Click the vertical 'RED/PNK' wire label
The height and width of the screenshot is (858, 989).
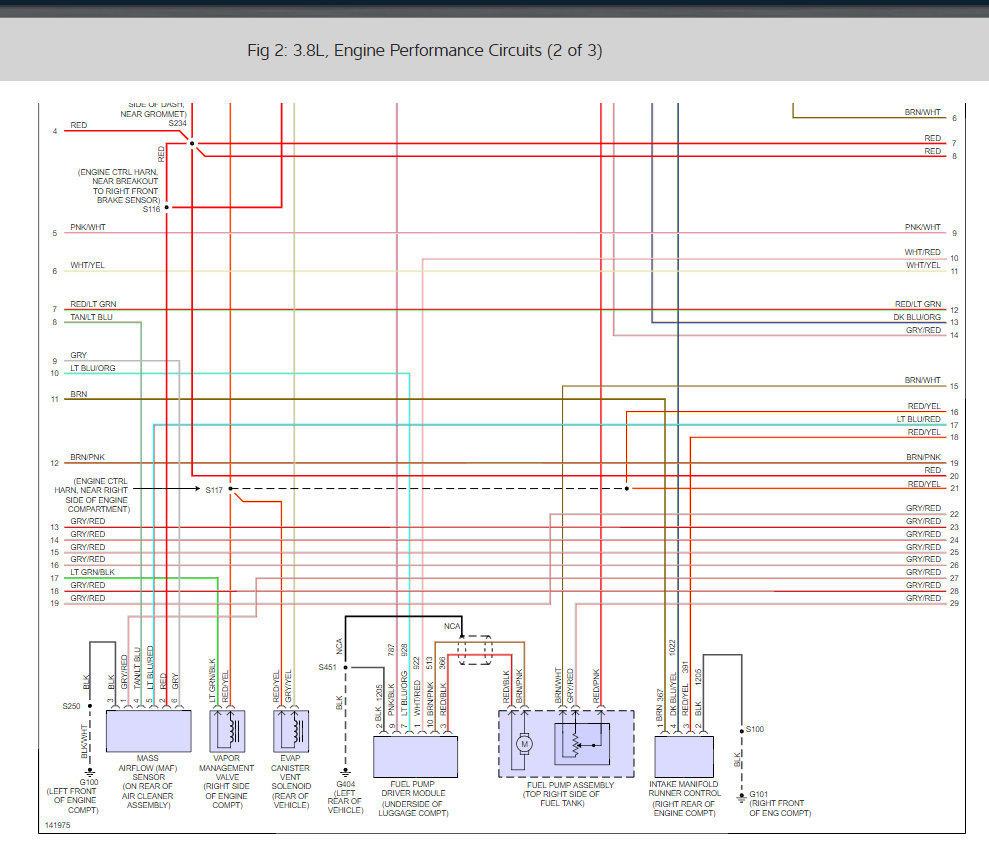[596, 686]
